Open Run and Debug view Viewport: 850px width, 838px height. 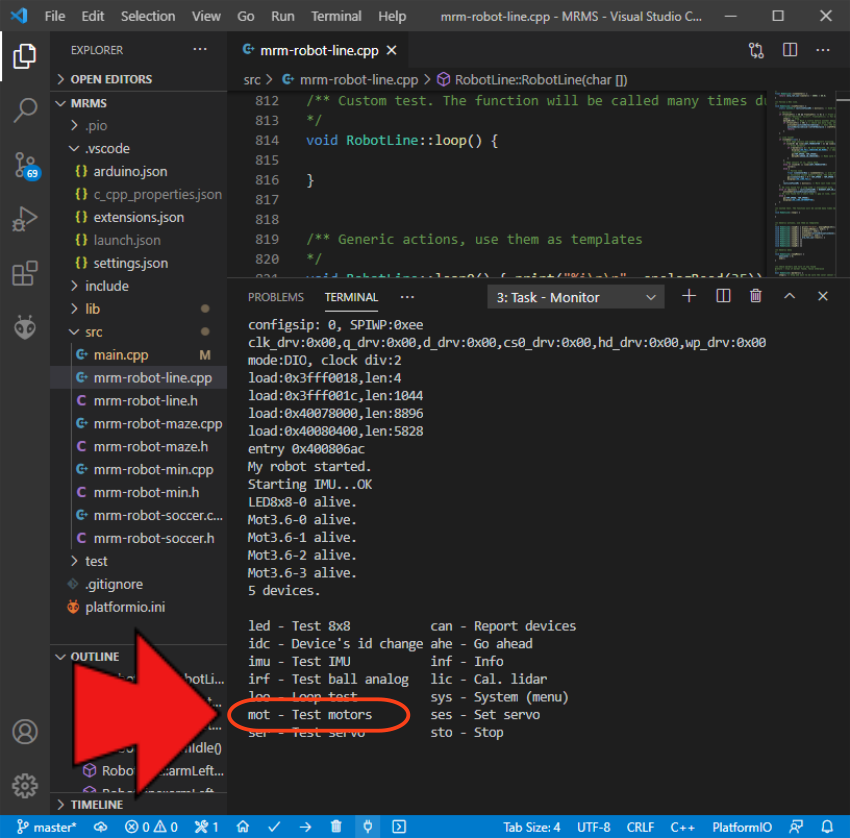[x=25, y=218]
